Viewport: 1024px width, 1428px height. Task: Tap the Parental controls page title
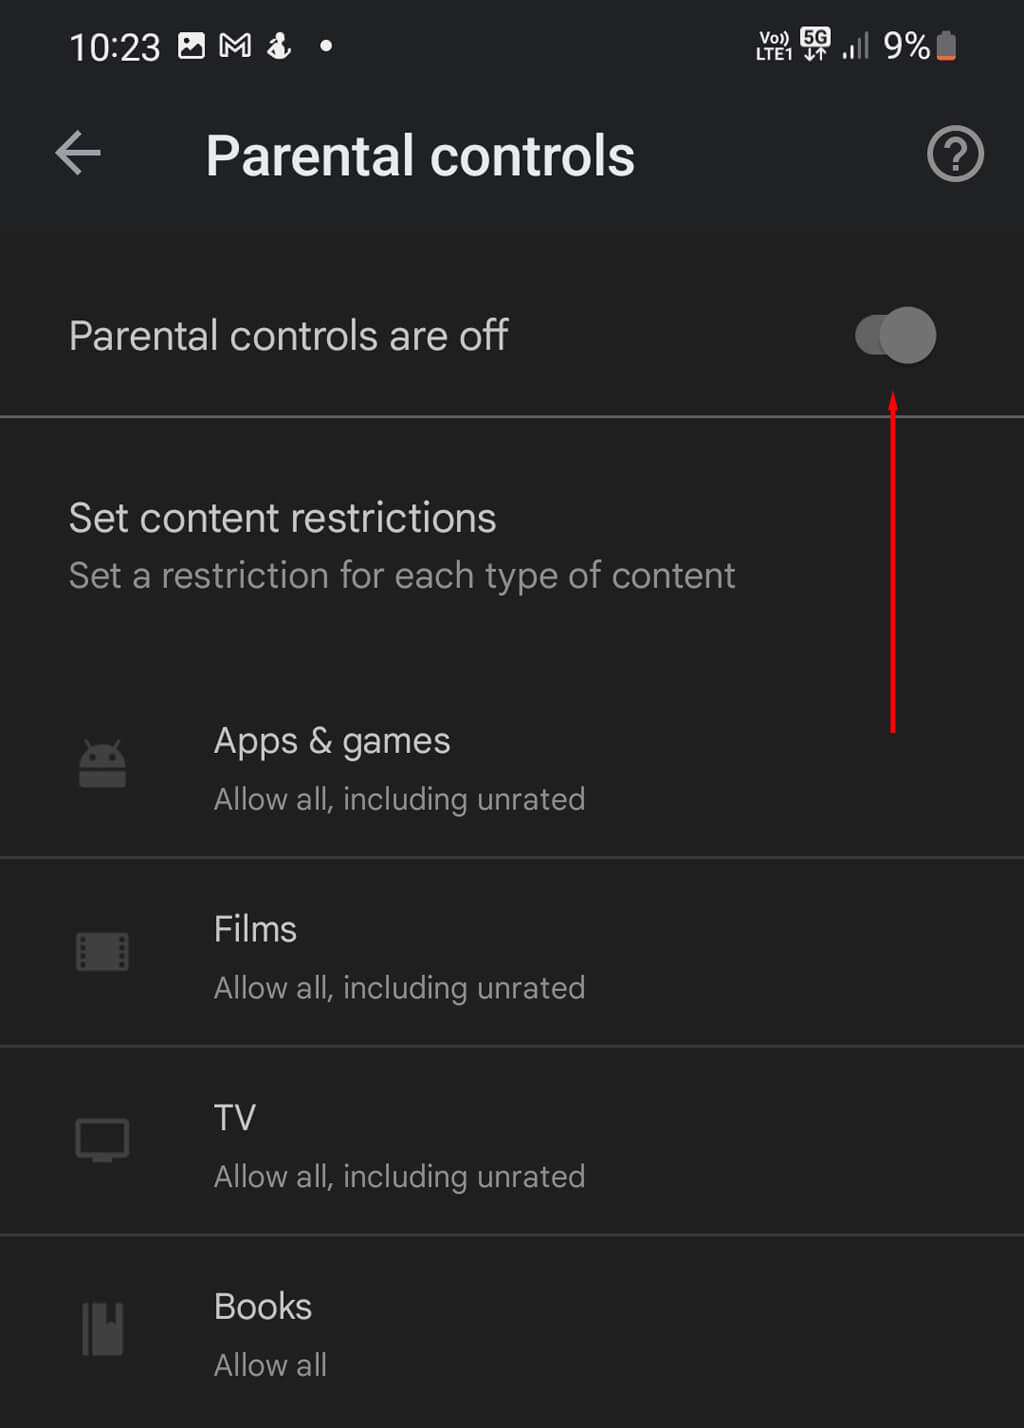point(420,156)
